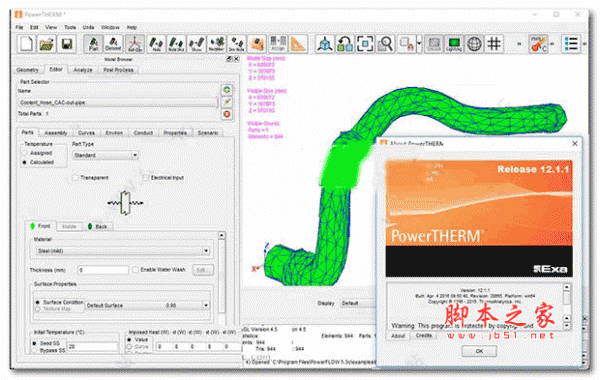Click the thermometer units icon
This screenshot has width=600, height=380.
(x=538, y=44)
